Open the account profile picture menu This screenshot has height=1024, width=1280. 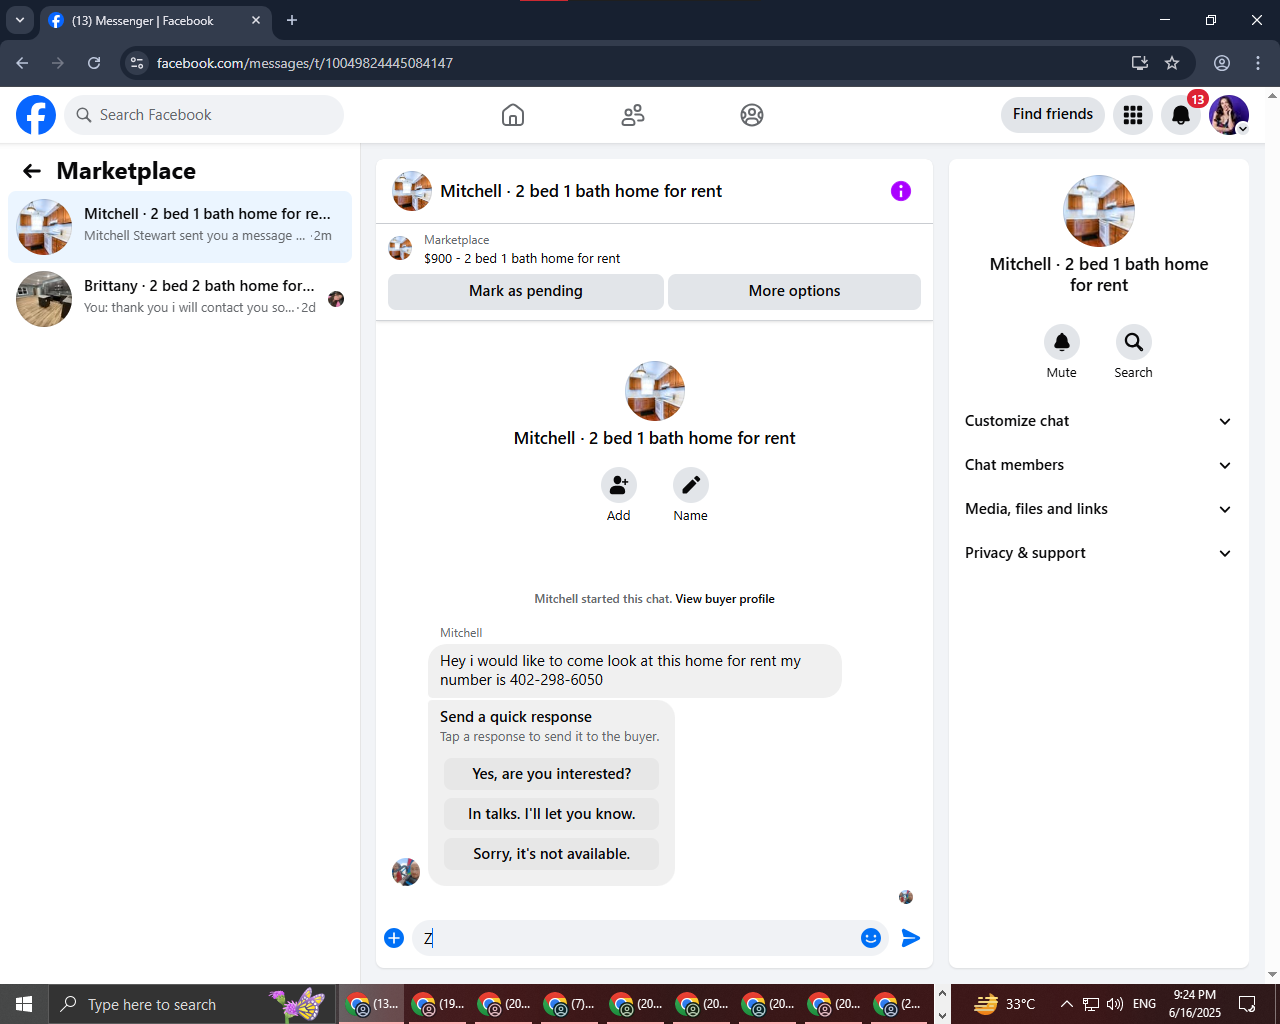click(x=1229, y=115)
